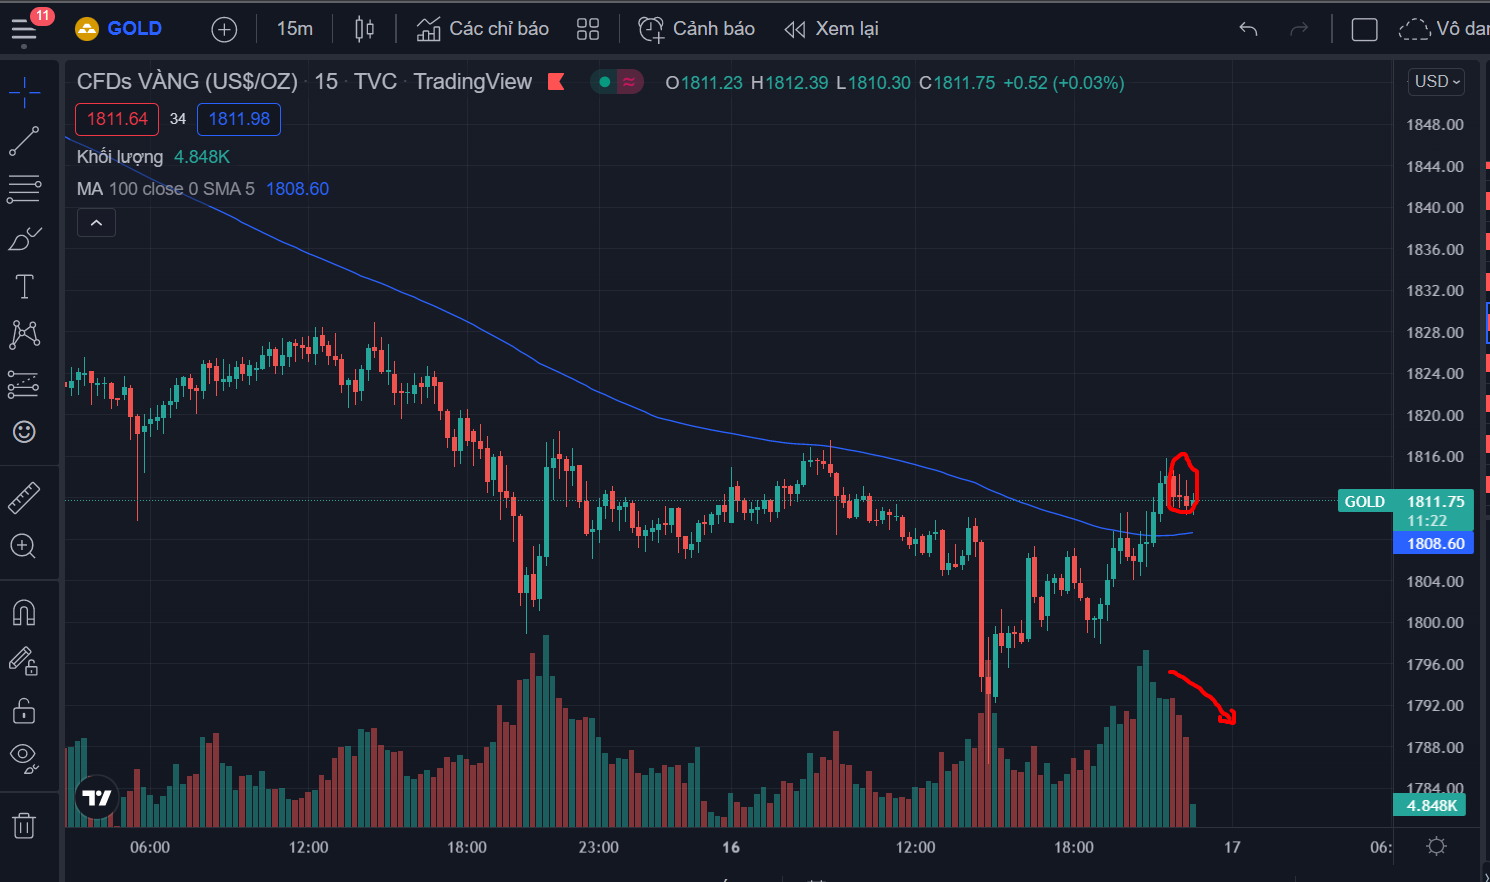Open the Fibonacci retracement tools
Viewport: 1490px width, 882px height.
pyautogui.click(x=24, y=189)
